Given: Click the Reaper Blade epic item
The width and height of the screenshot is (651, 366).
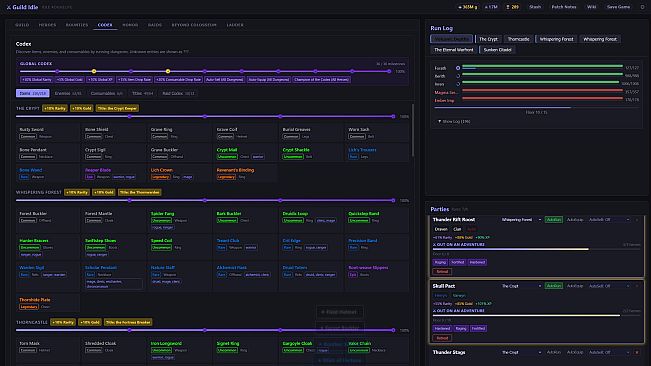Looking at the screenshot, I should (113, 173).
